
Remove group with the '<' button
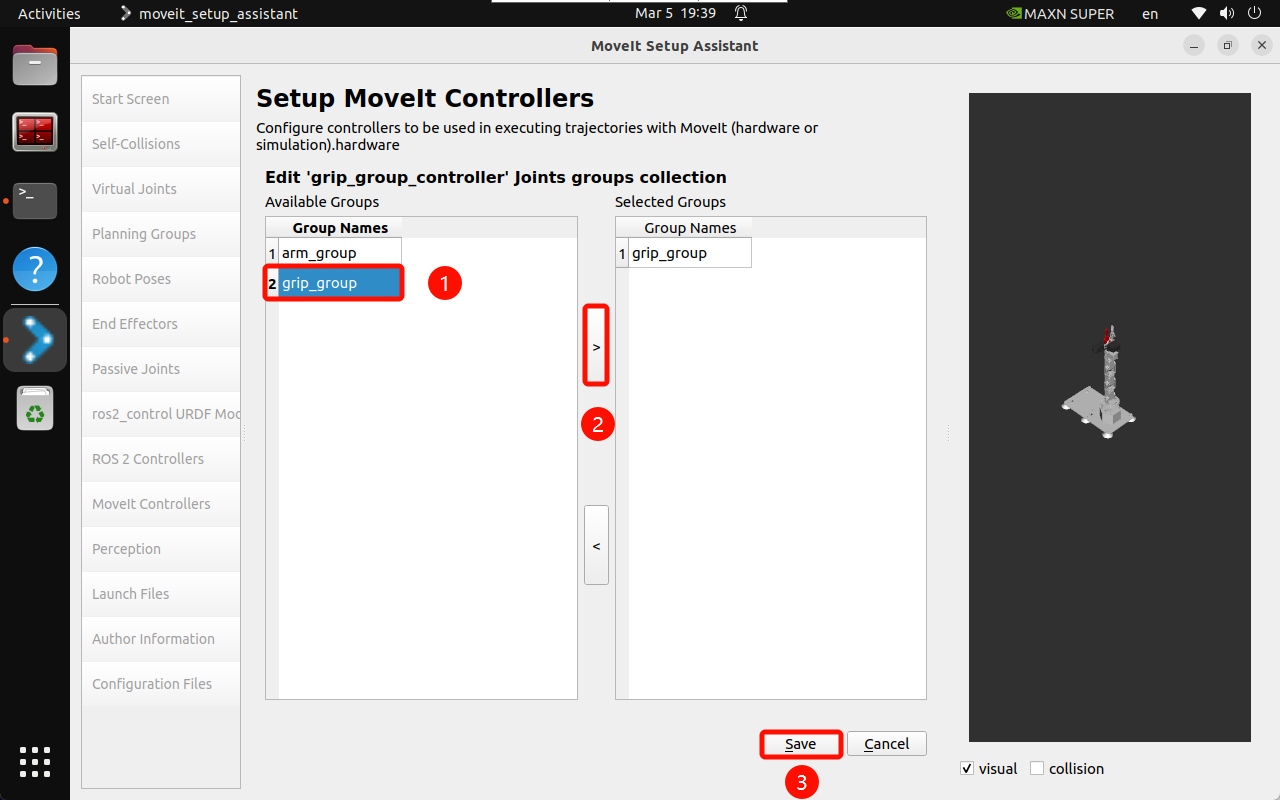(596, 545)
